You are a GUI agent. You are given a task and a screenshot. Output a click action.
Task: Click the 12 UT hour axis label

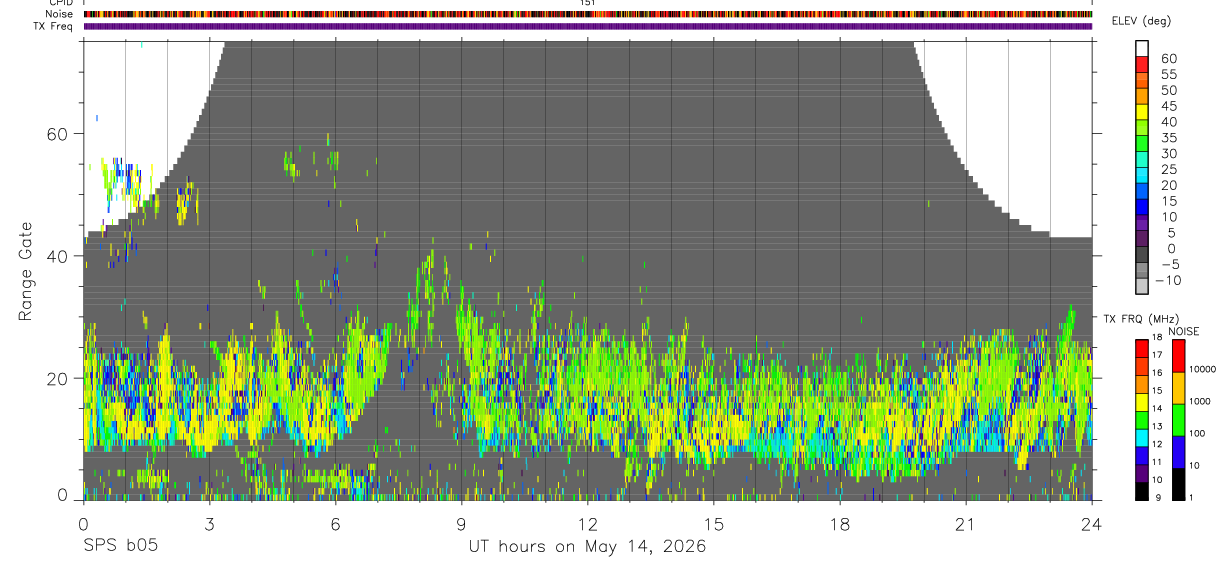(x=587, y=525)
